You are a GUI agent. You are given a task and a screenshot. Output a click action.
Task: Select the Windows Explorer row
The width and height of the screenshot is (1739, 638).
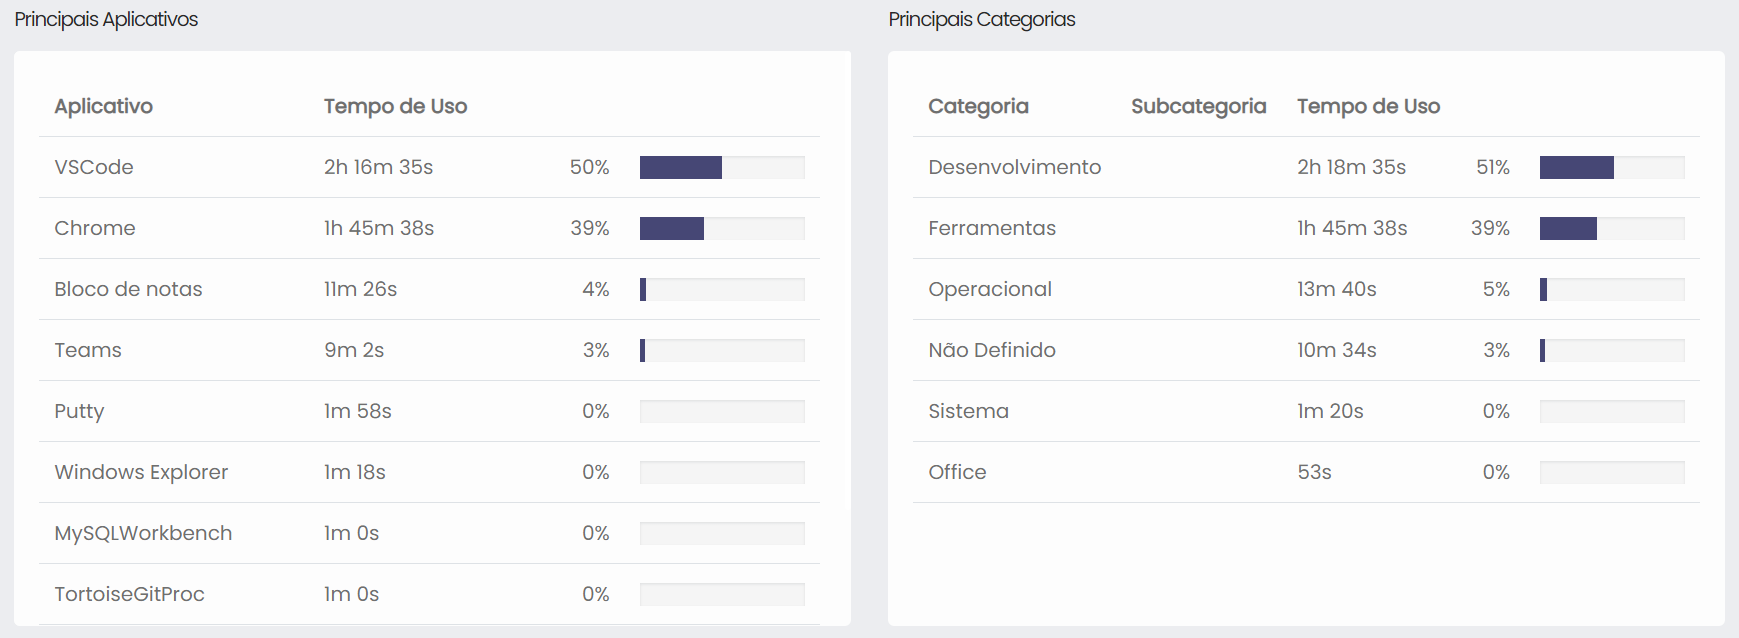click(141, 472)
